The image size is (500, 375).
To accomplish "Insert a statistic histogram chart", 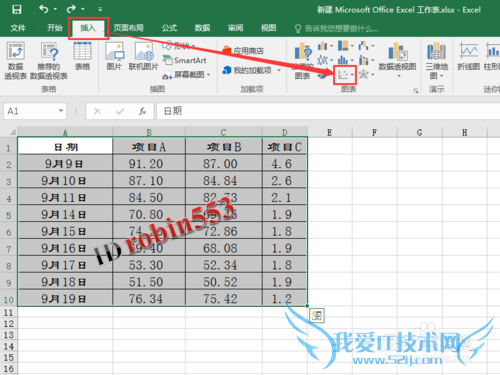I will (345, 60).
